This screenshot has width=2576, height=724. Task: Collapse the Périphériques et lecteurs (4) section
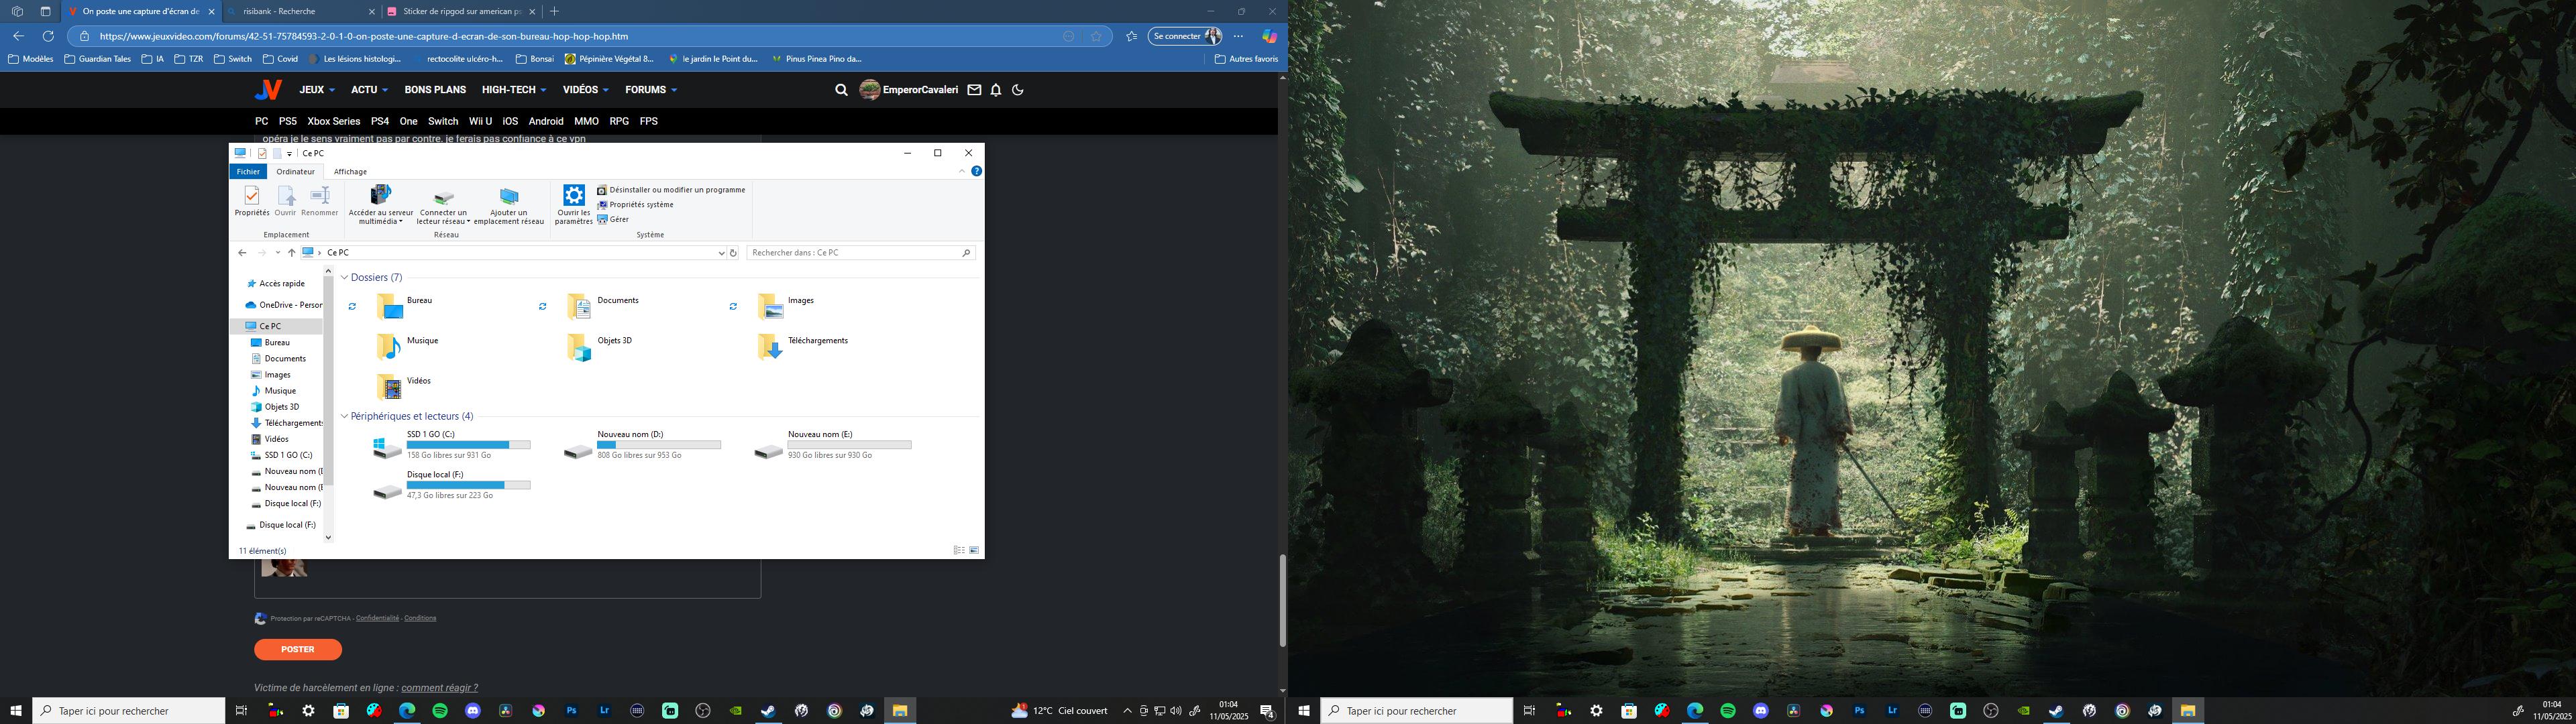(x=344, y=417)
